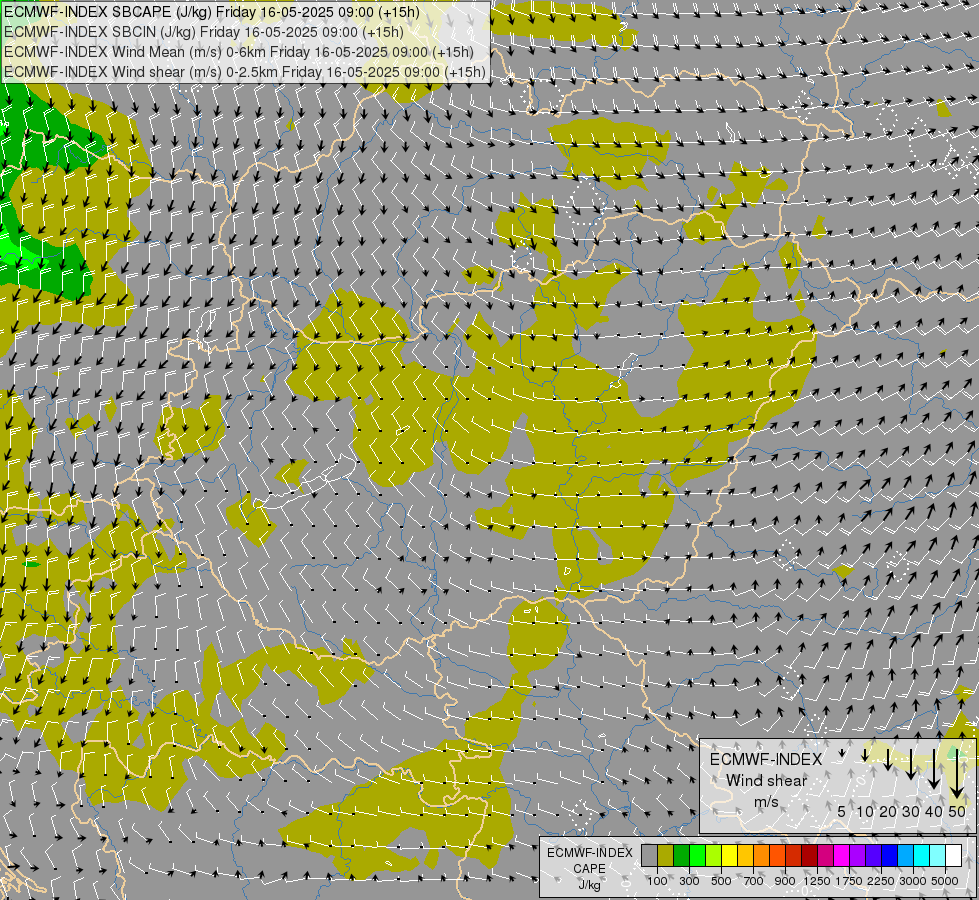Click the 30 label in wind shear legend

(910, 811)
